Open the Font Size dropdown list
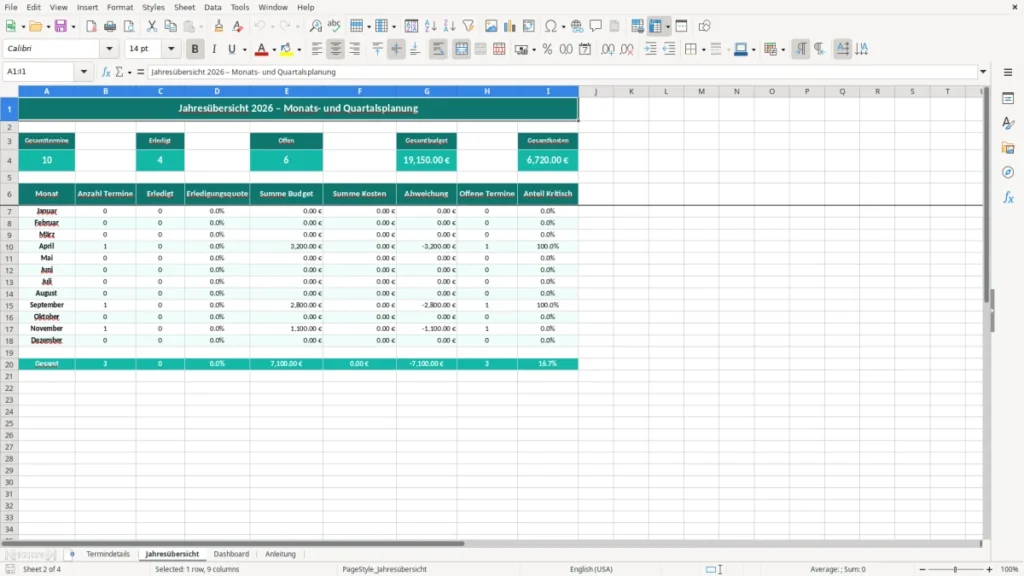 (171, 48)
